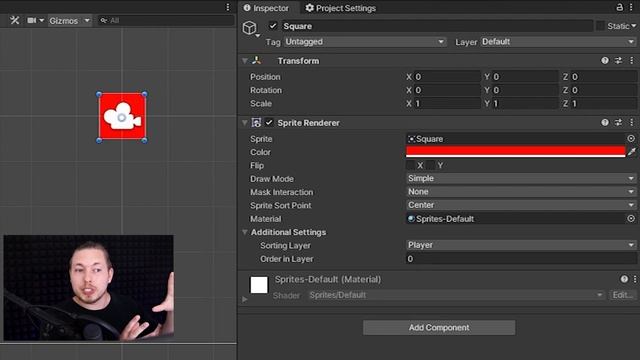Click the camera gizmo icon on the square
The width and height of the screenshot is (640, 360).
click(x=122, y=117)
